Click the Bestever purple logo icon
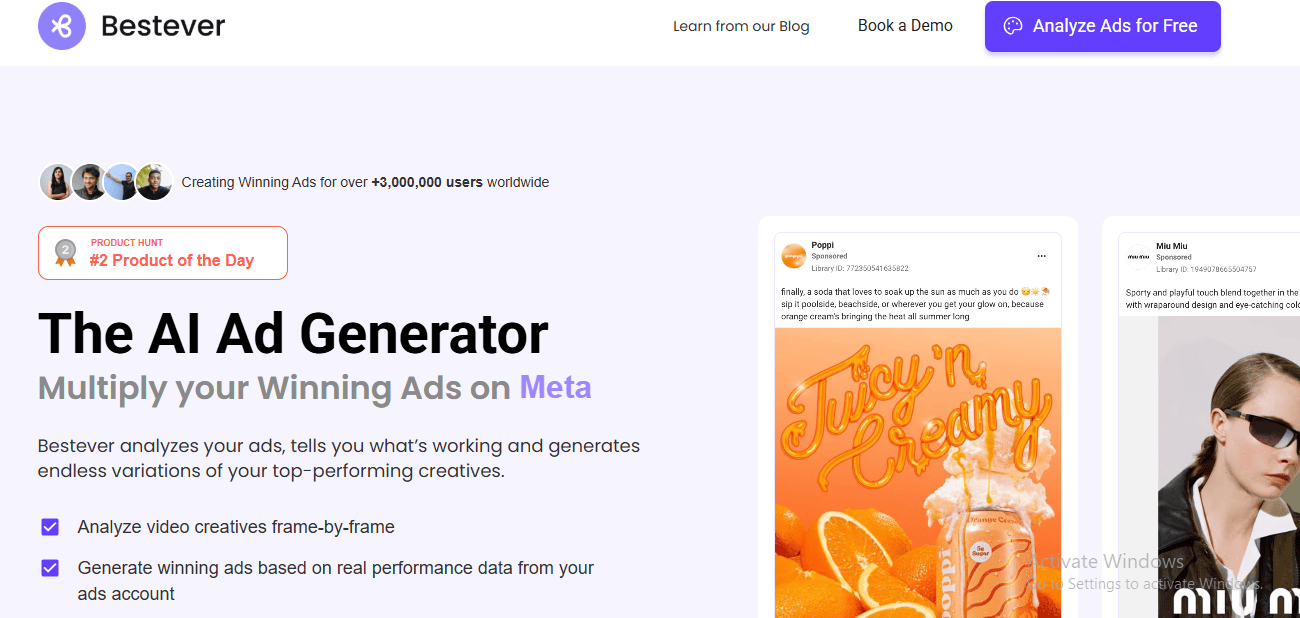 coord(62,26)
